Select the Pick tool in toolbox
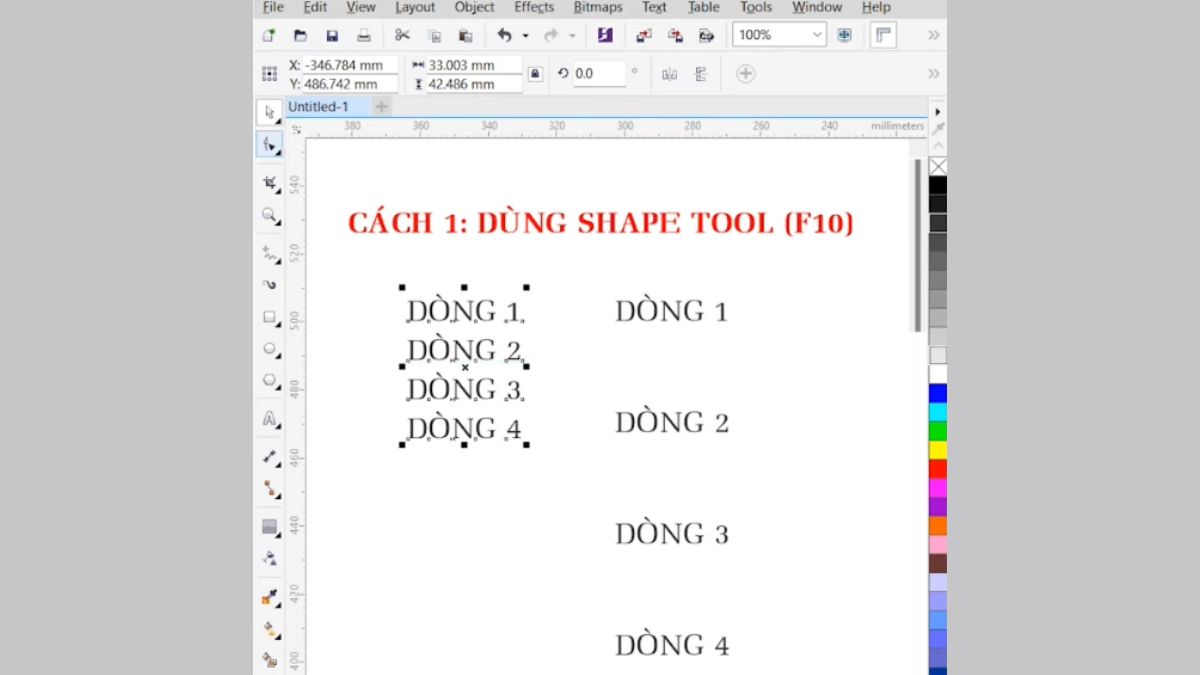Screen dimensions: 1200x675 (x=269, y=113)
